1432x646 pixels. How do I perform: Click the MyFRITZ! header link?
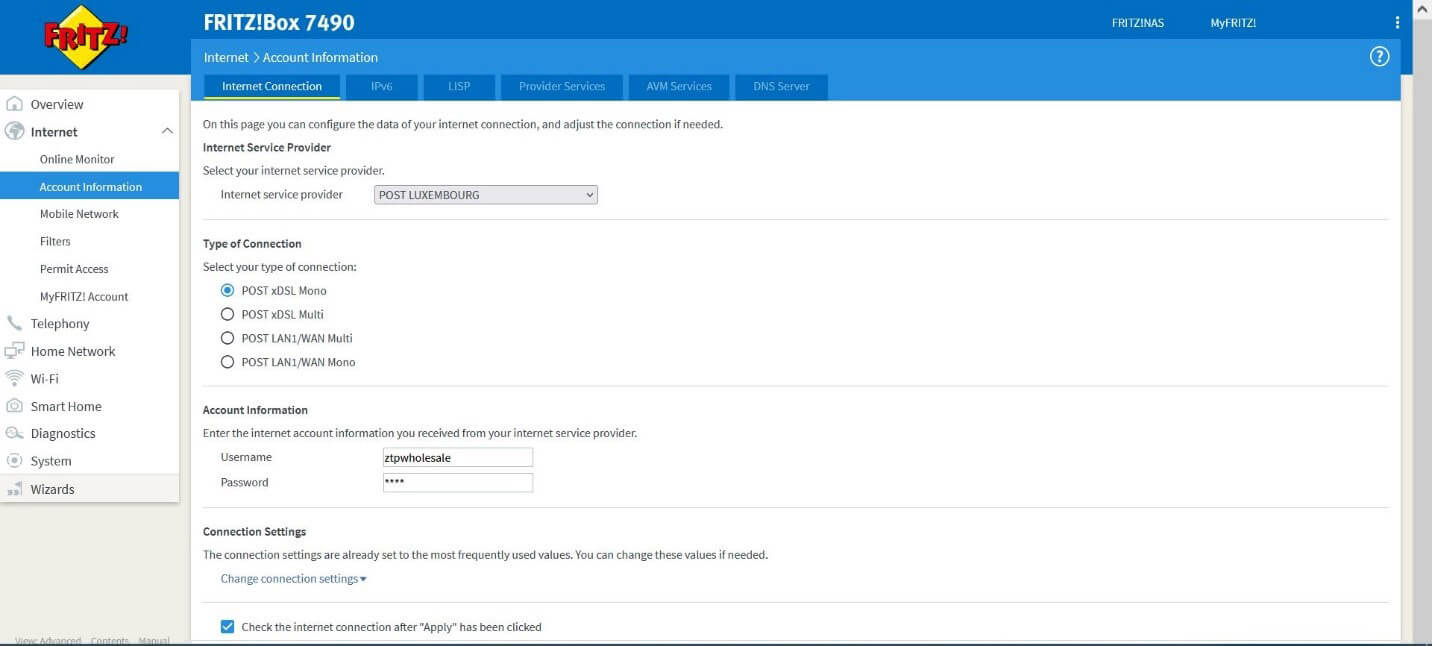pyautogui.click(x=1232, y=23)
